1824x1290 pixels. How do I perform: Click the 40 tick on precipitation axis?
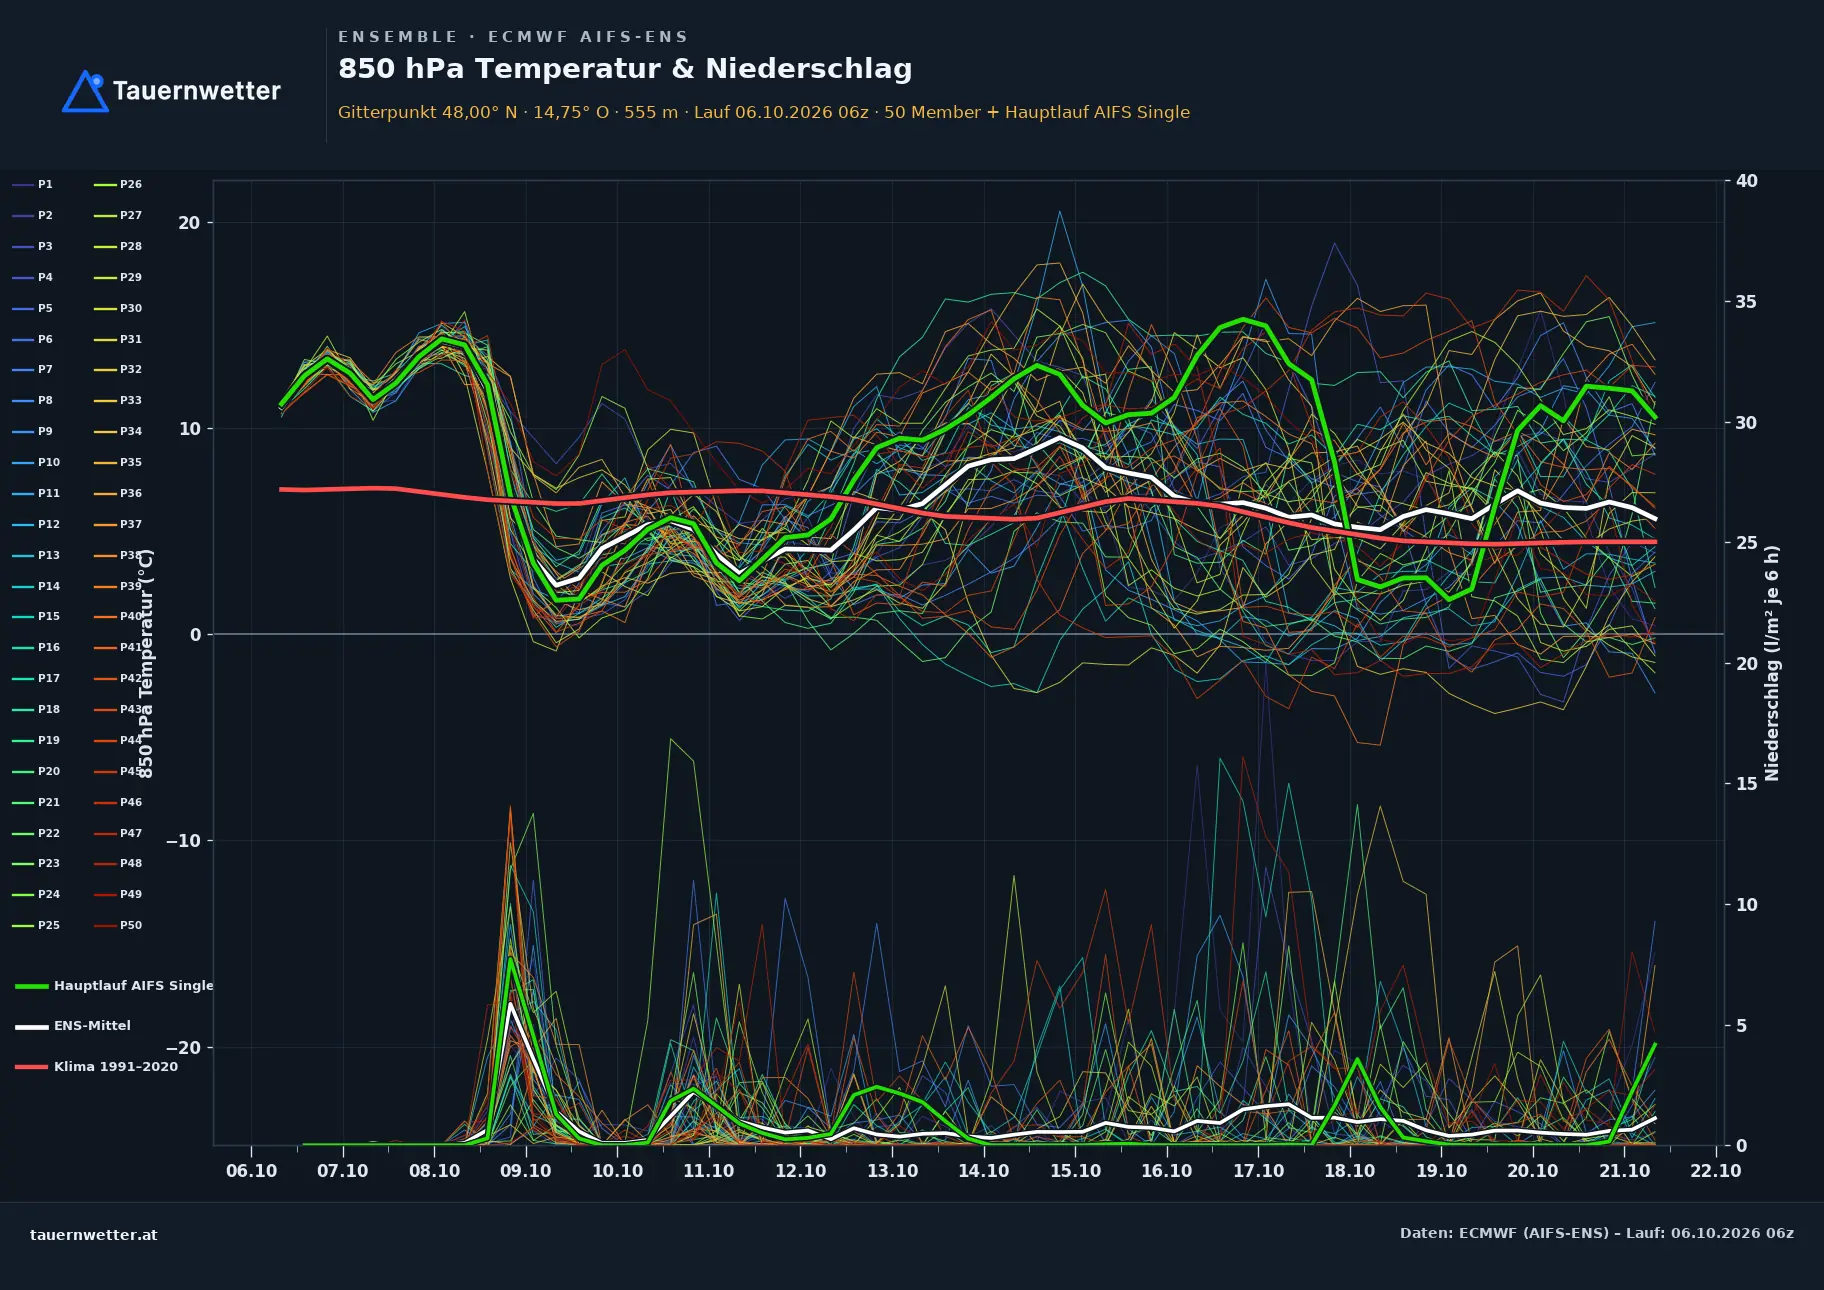tap(1747, 181)
